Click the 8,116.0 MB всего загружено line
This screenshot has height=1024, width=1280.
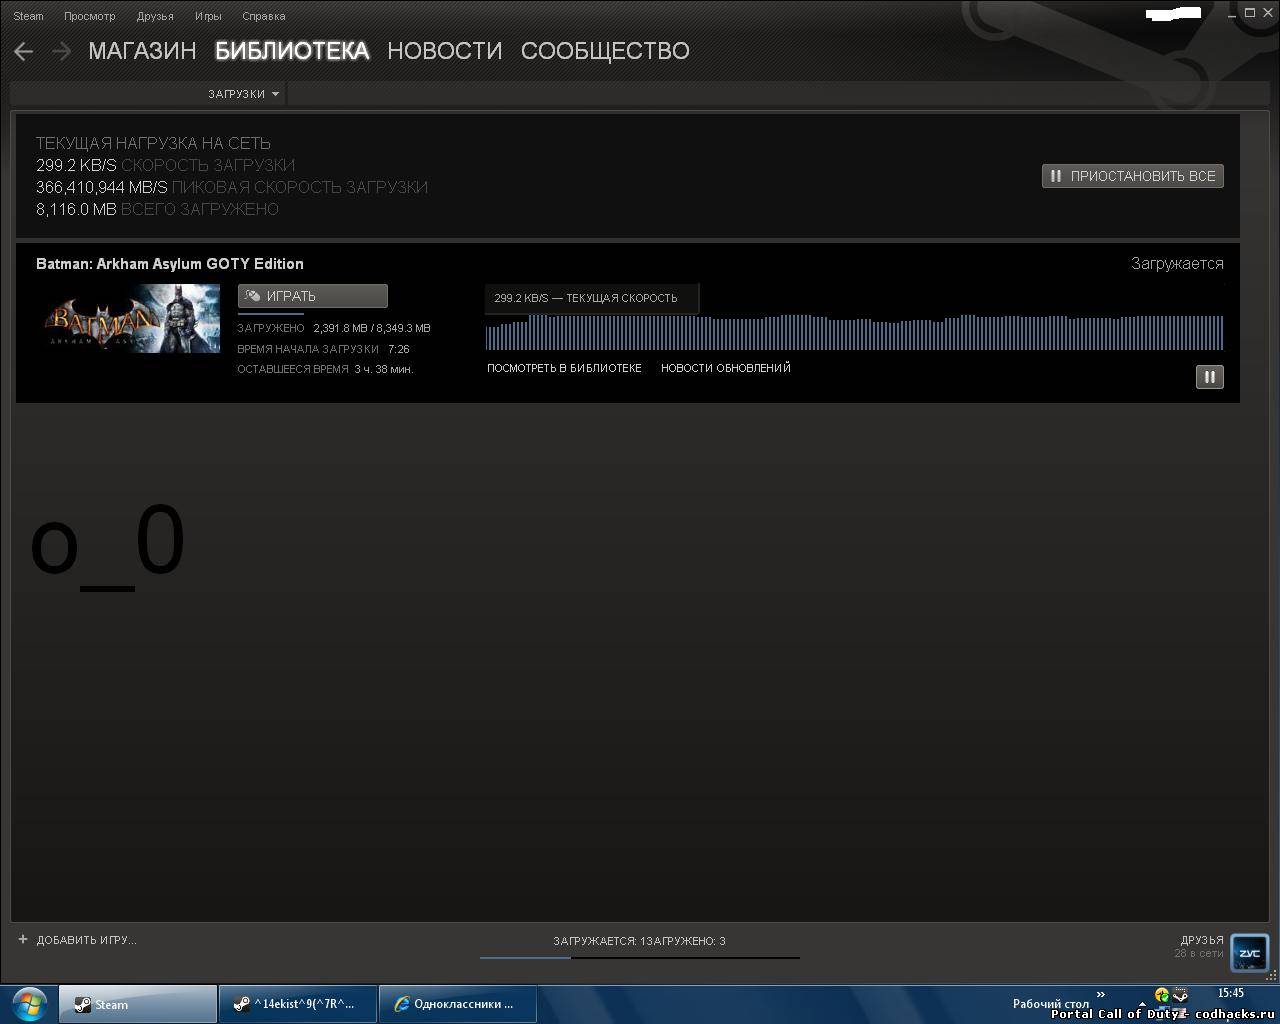tap(157, 209)
